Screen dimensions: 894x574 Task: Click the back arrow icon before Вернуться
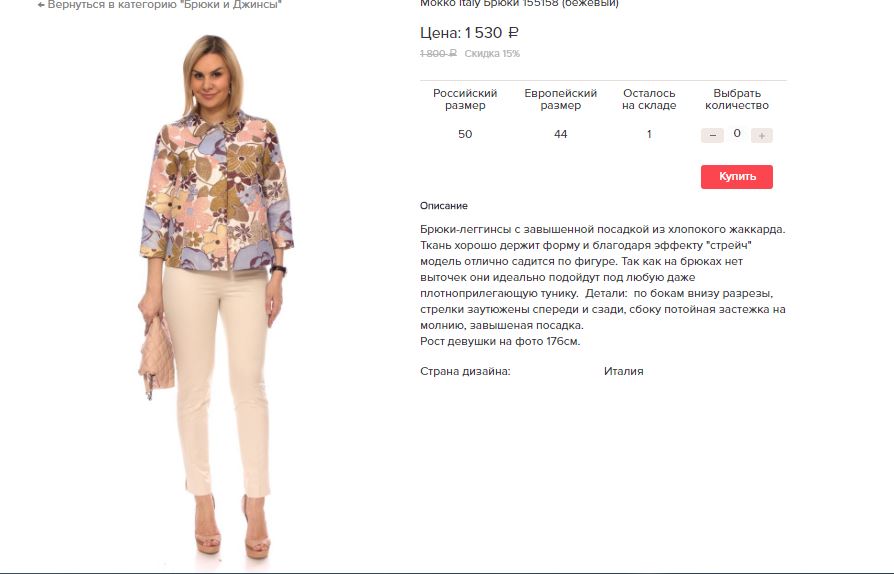click(x=41, y=5)
